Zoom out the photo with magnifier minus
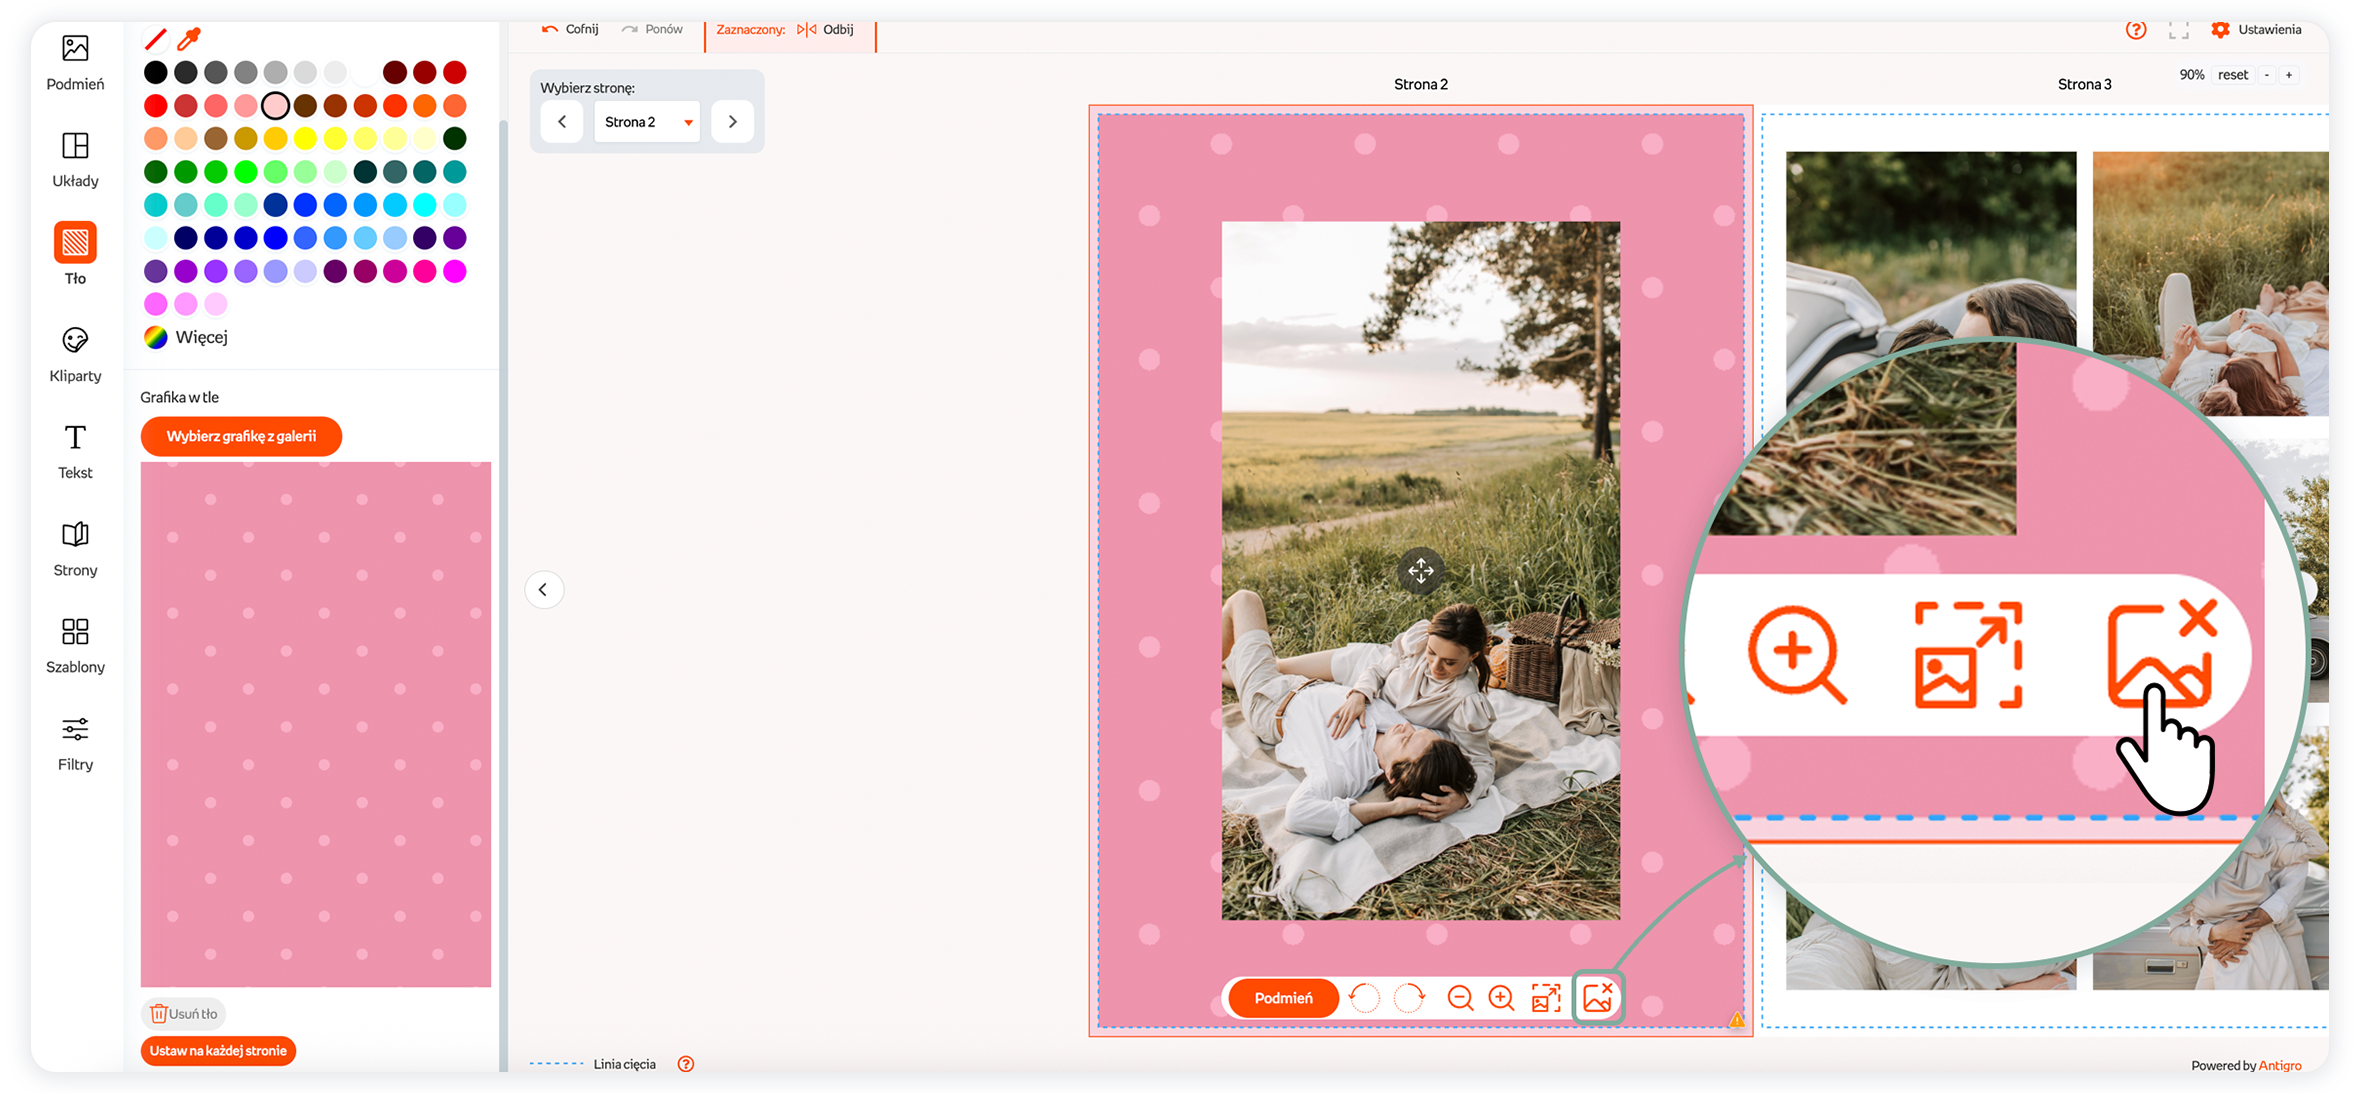 [x=1459, y=997]
